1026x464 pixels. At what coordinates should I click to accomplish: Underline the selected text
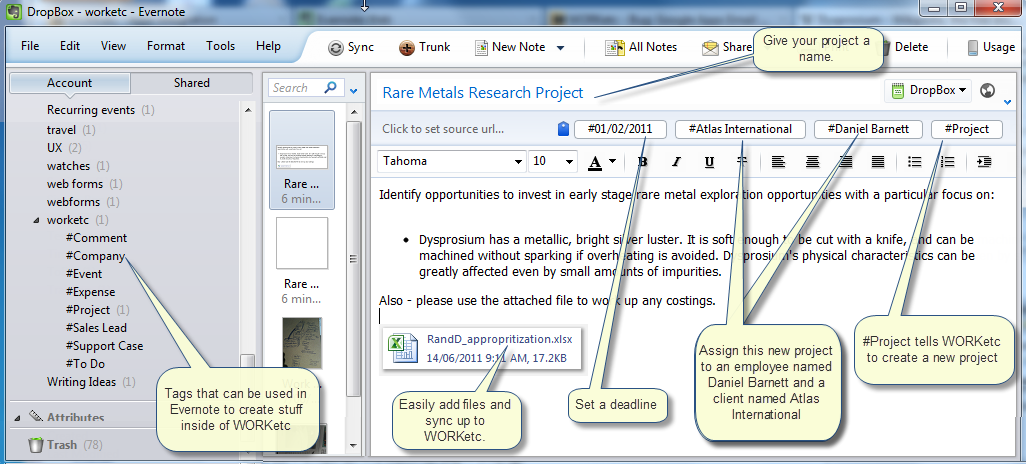(x=709, y=161)
